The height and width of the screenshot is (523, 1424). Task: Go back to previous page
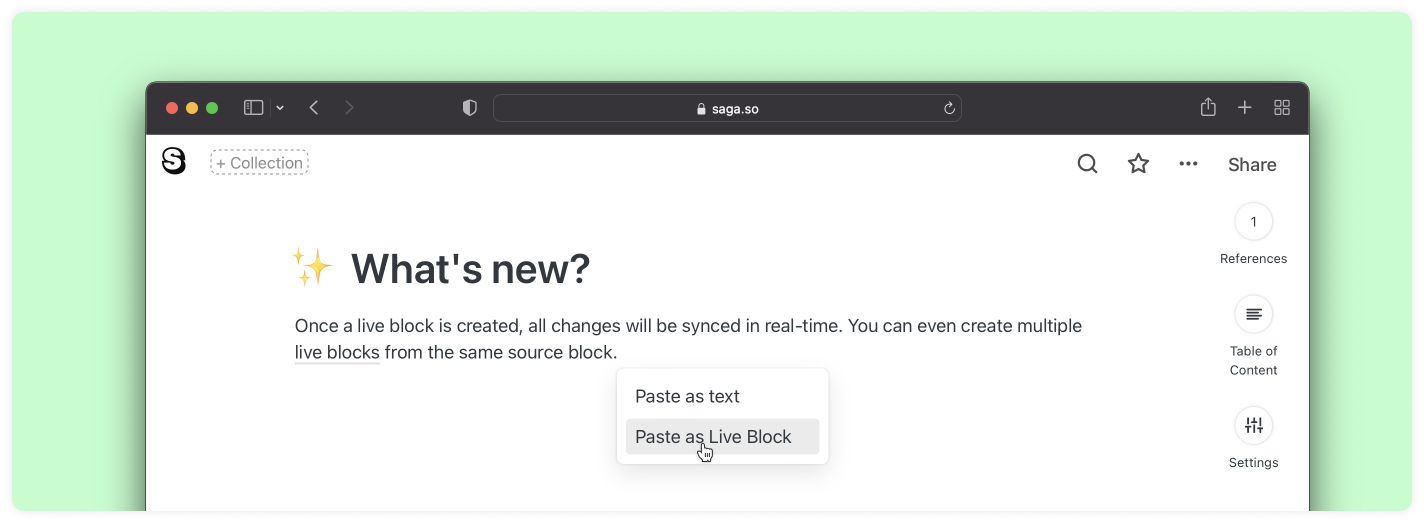[x=314, y=108]
